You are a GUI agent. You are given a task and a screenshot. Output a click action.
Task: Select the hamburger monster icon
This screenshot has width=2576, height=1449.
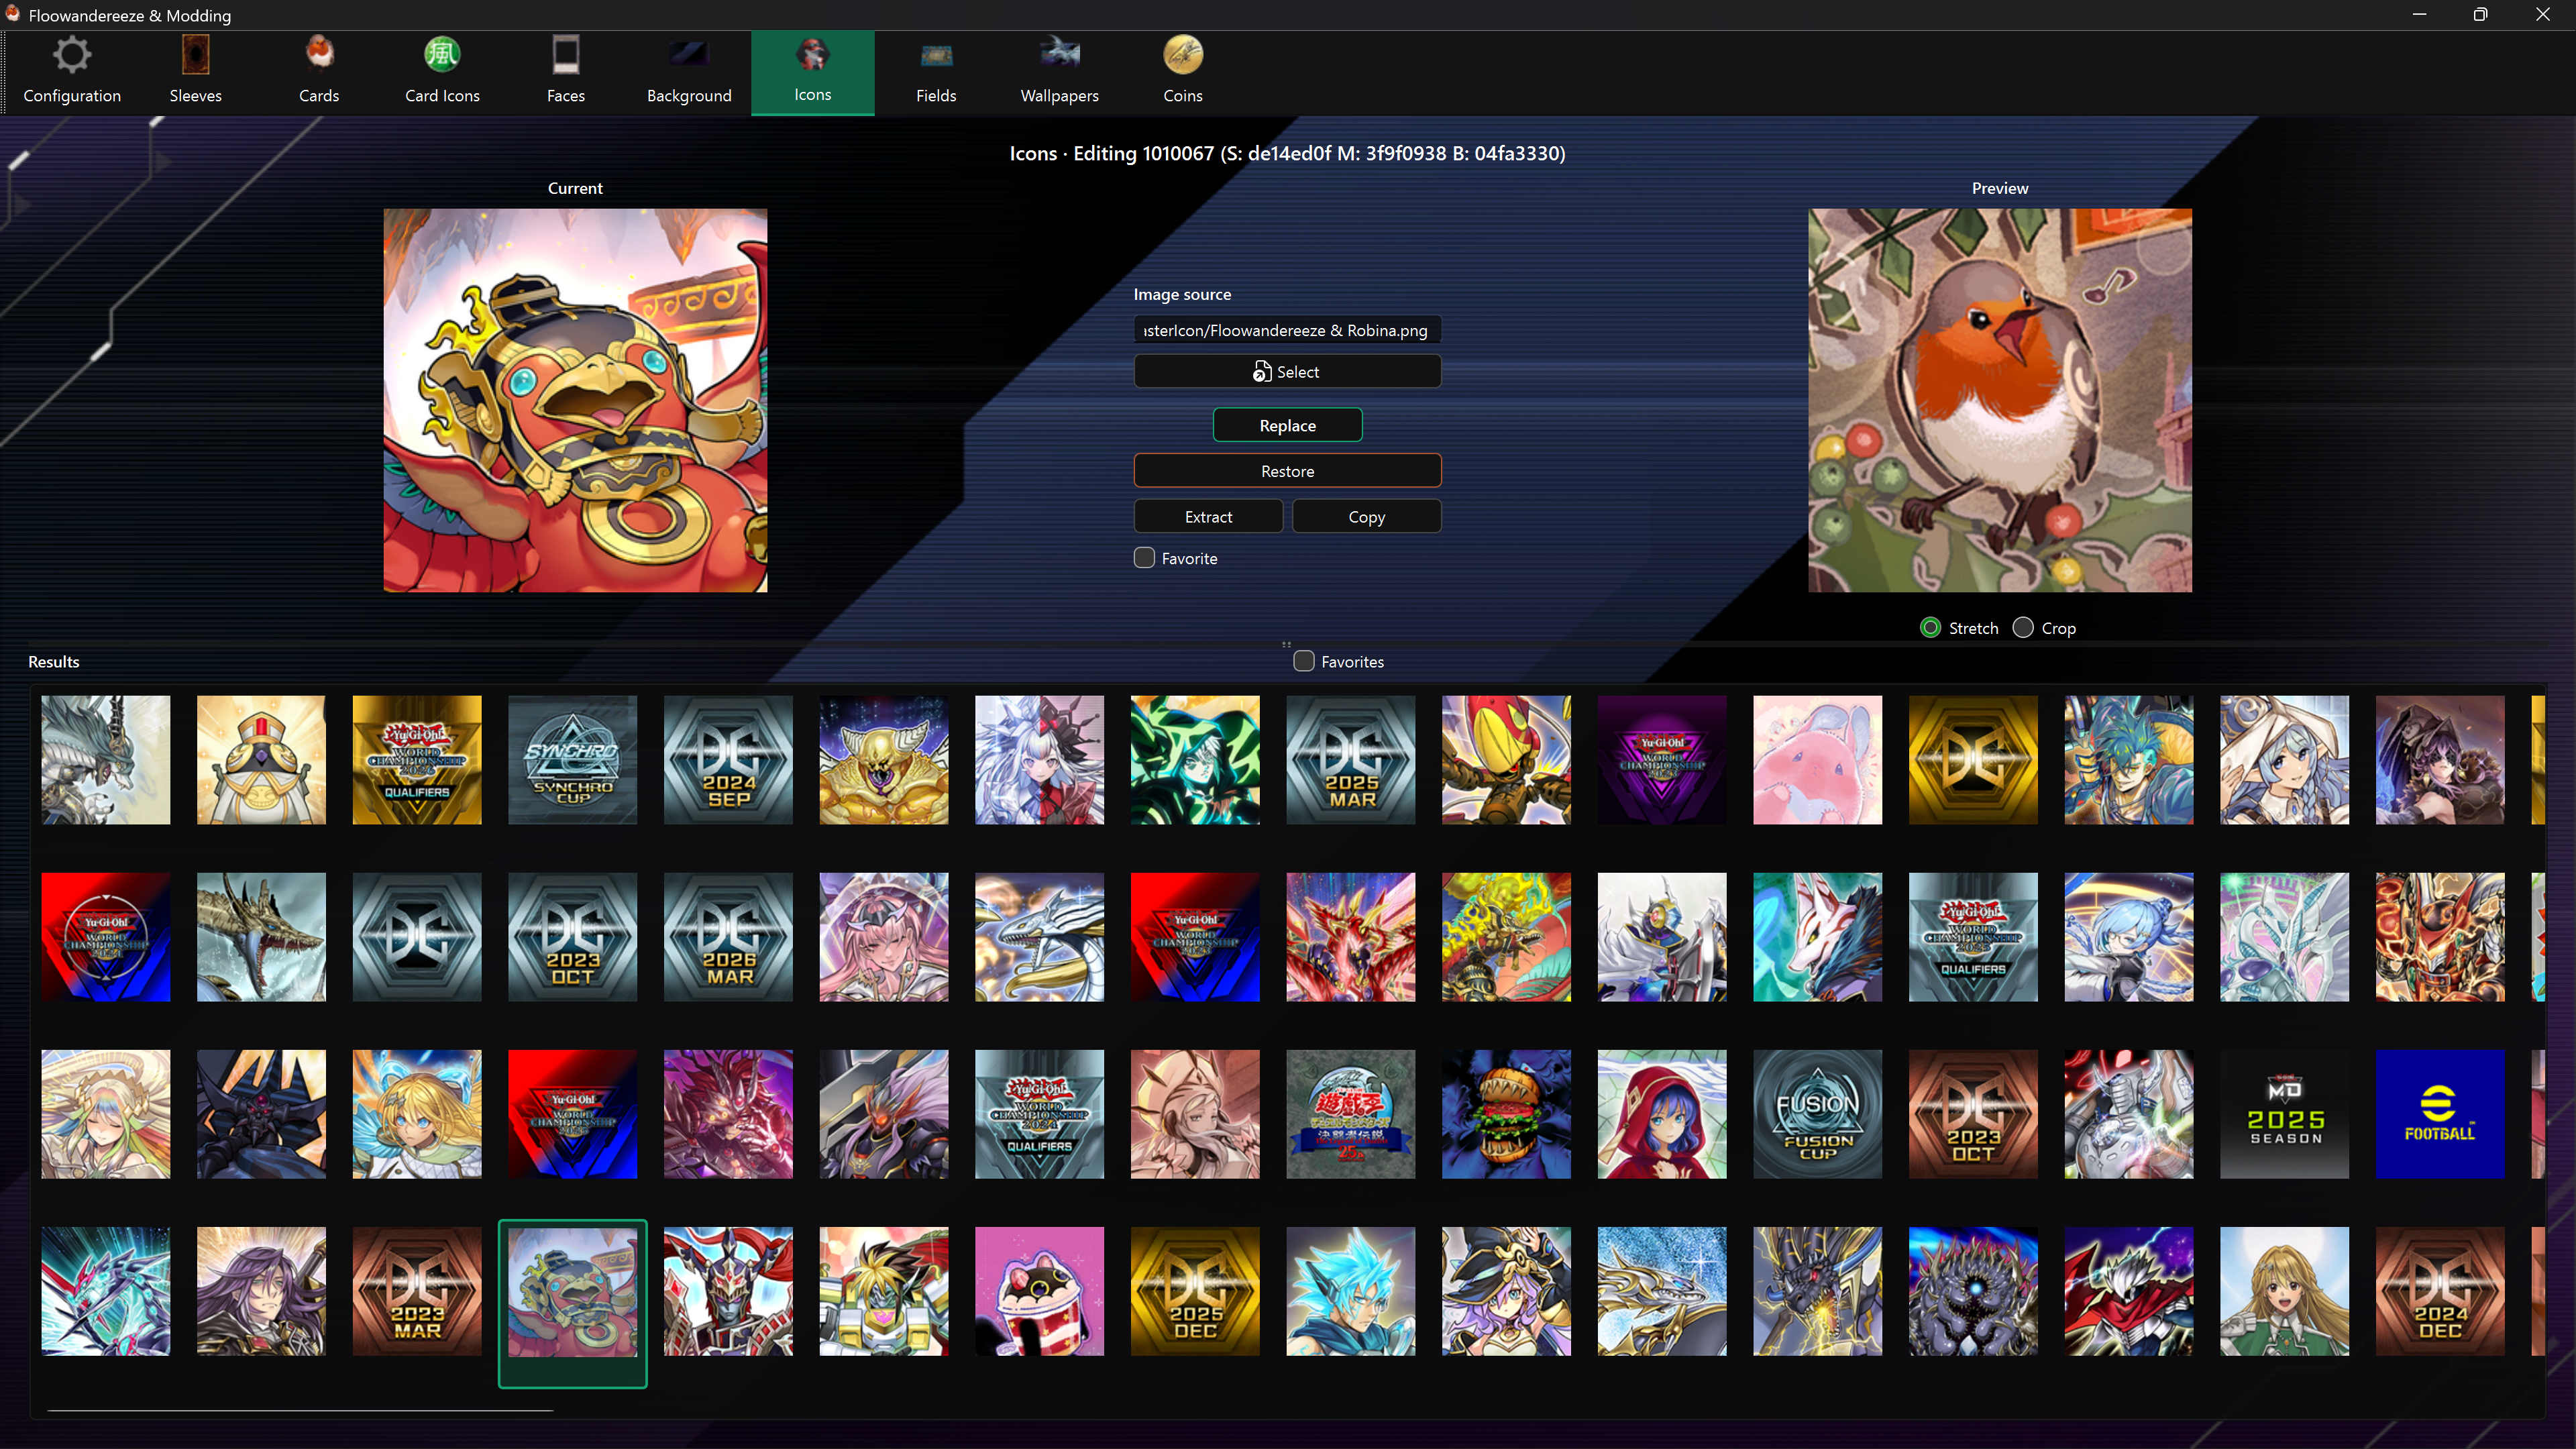(x=1506, y=1114)
